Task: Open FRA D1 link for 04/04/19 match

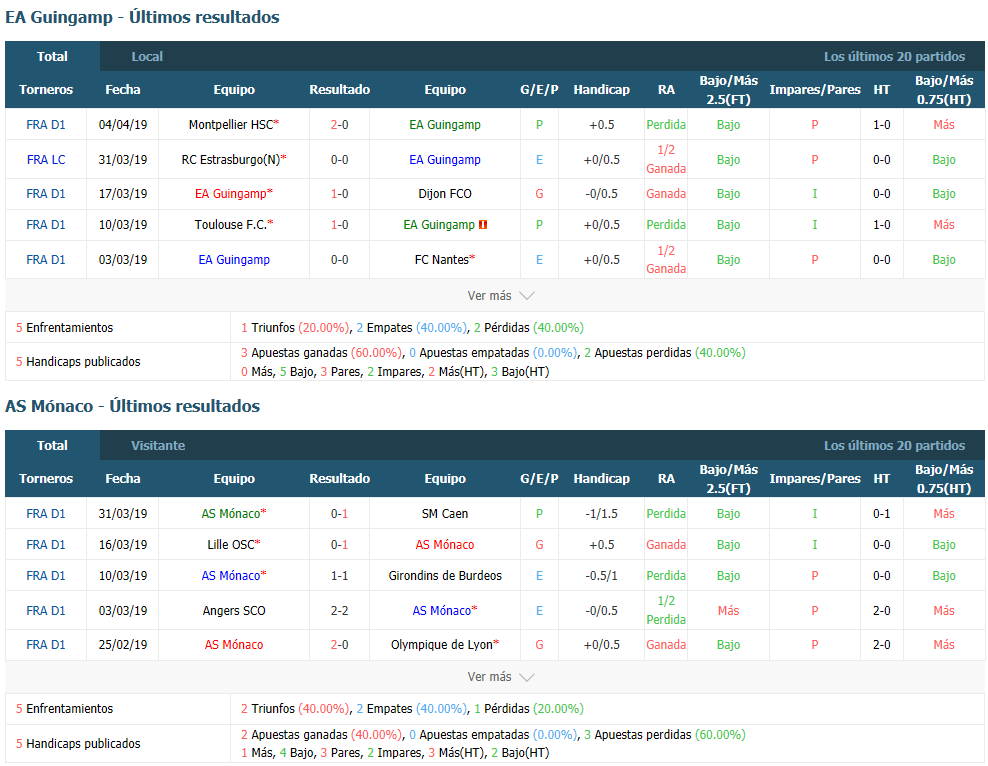Action: [45, 125]
